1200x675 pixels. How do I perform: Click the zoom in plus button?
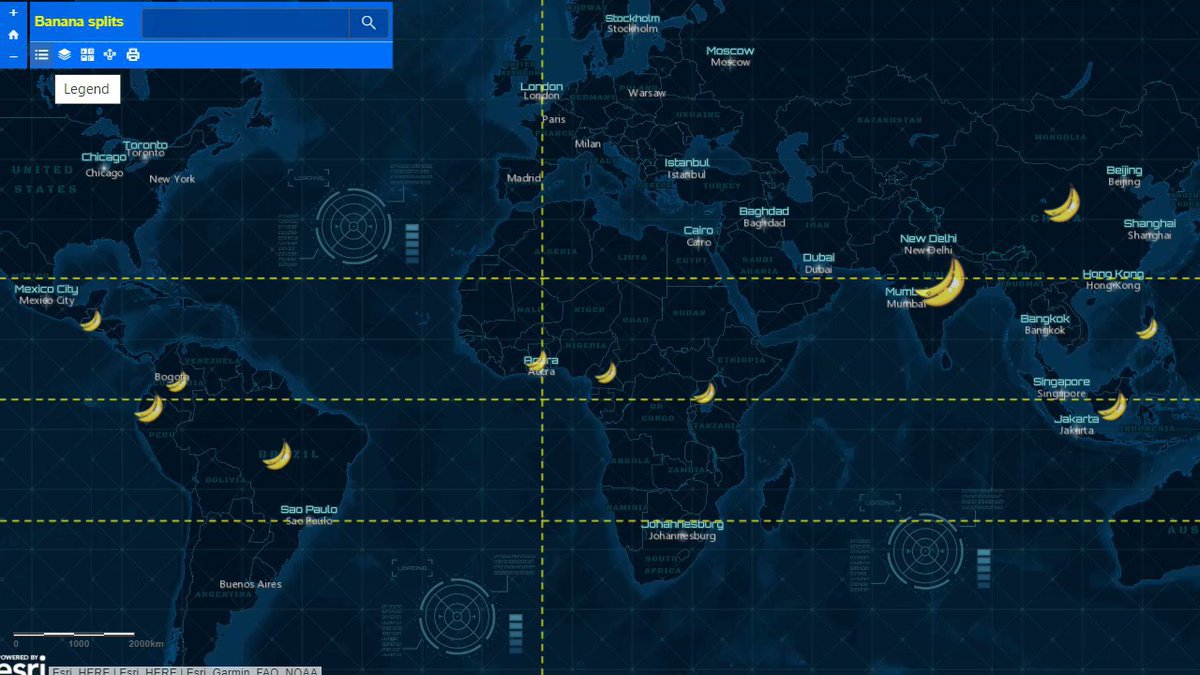click(13, 12)
